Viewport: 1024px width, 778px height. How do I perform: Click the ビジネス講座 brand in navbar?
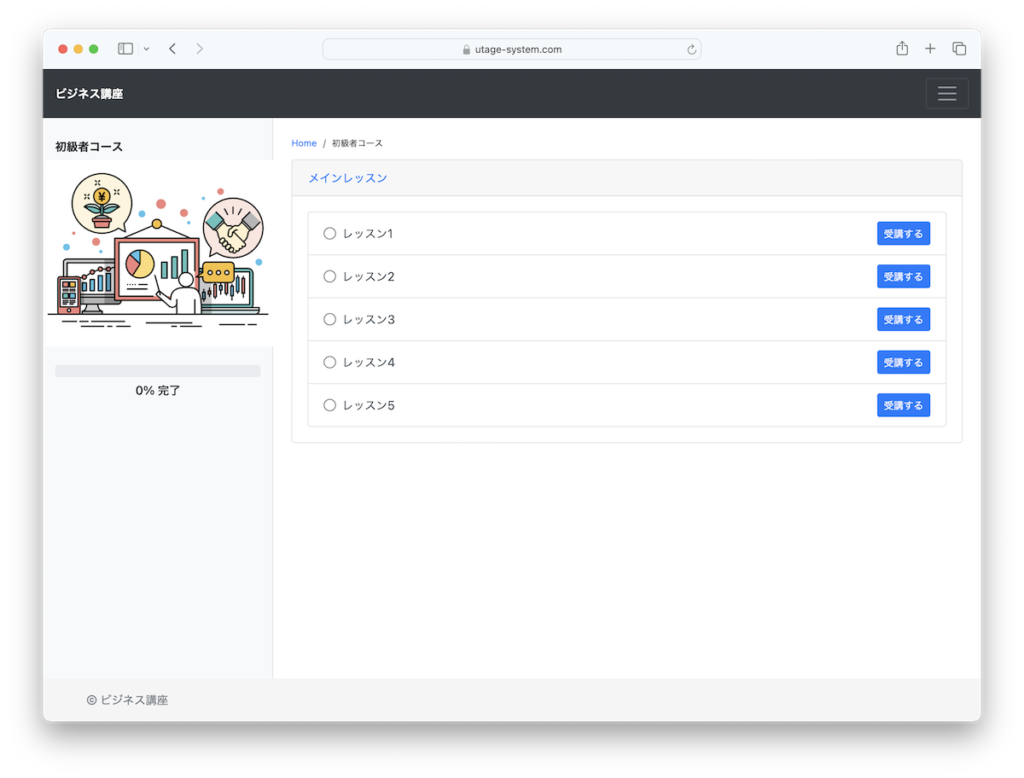click(90, 94)
